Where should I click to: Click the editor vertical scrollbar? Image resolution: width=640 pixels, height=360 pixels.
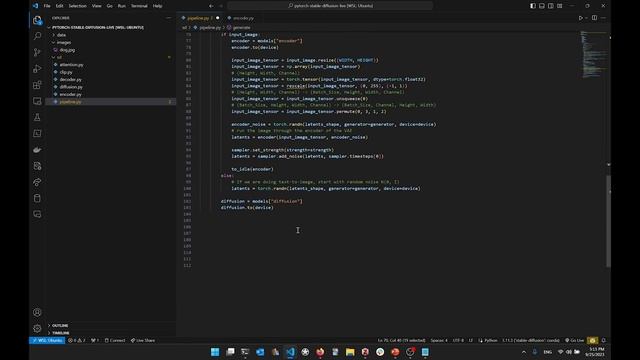[608, 220]
